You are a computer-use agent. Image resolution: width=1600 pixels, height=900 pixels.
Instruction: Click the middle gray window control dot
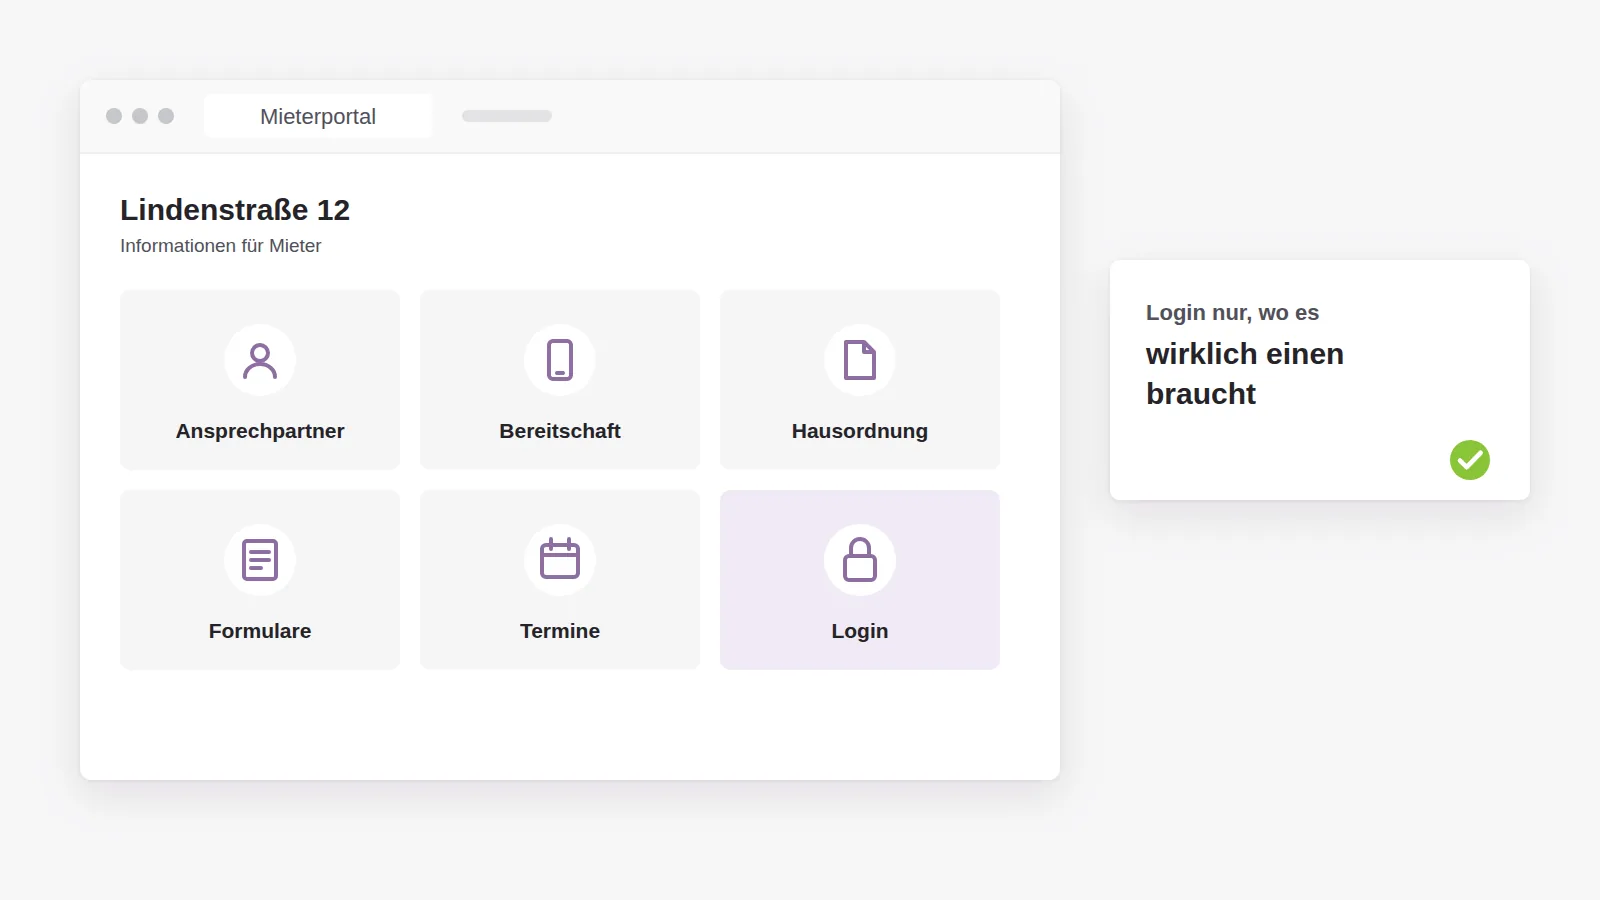(140, 116)
